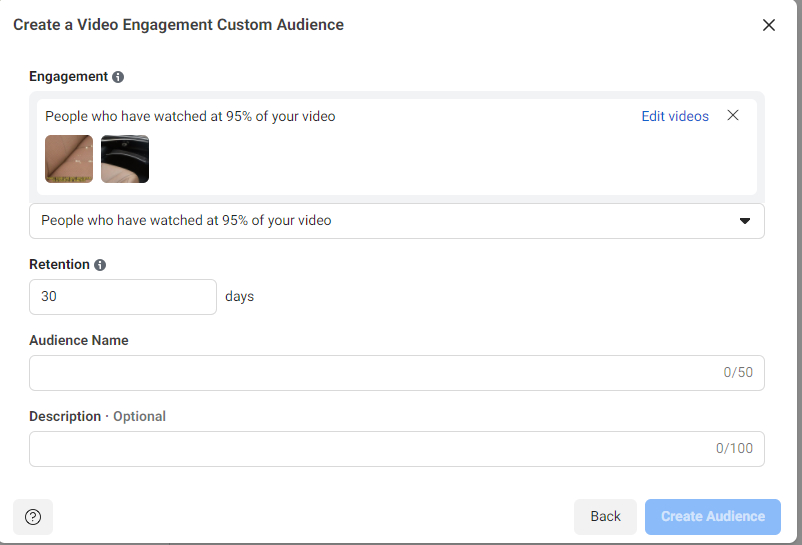This screenshot has height=545, width=802.
Task: Click into the Audience Name text field
Action: pyautogui.click(x=370, y=373)
